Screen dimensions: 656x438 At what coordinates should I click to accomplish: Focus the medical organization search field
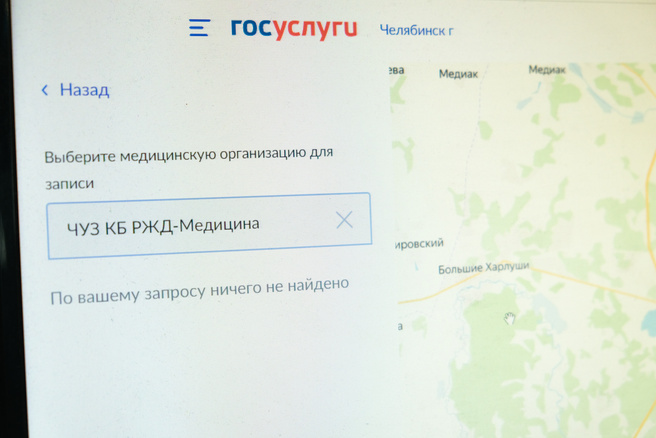point(209,226)
